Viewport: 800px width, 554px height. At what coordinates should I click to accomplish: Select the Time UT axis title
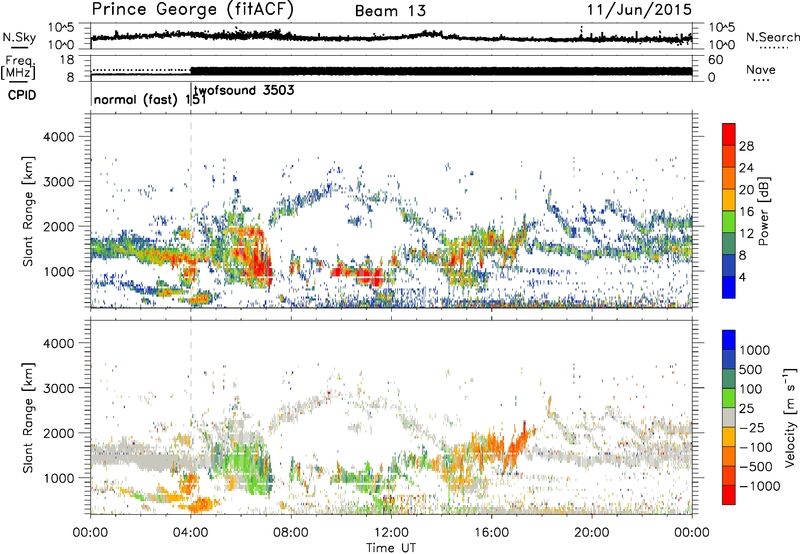coord(391,548)
